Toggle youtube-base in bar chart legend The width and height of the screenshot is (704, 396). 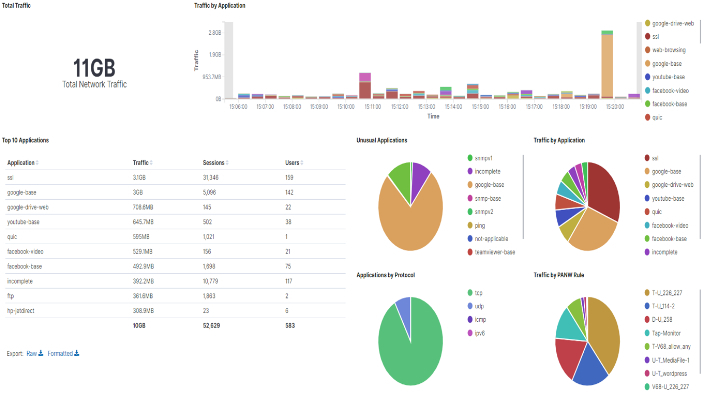[x=665, y=77]
